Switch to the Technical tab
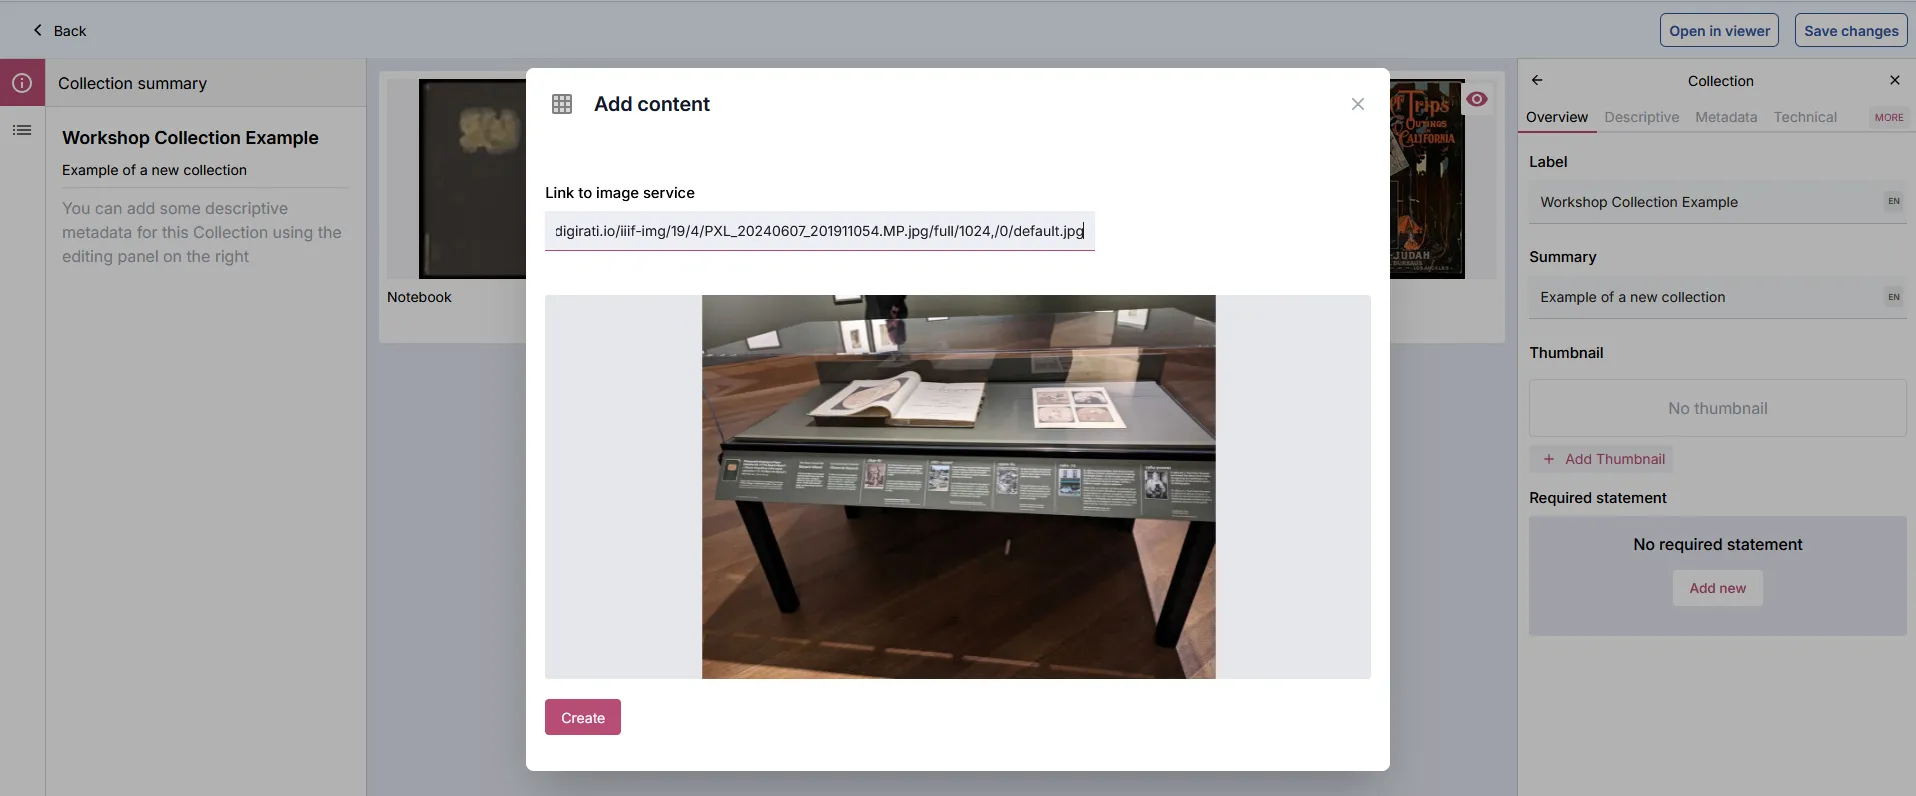The height and width of the screenshot is (796, 1916). [1804, 117]
